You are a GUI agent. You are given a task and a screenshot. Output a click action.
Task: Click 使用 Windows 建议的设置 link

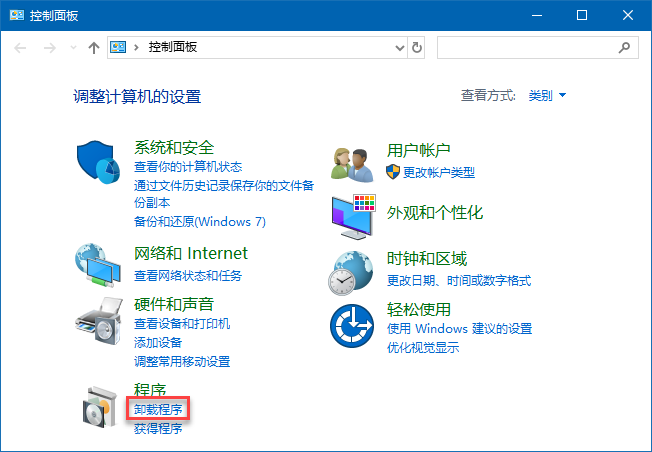click(459, 329)
